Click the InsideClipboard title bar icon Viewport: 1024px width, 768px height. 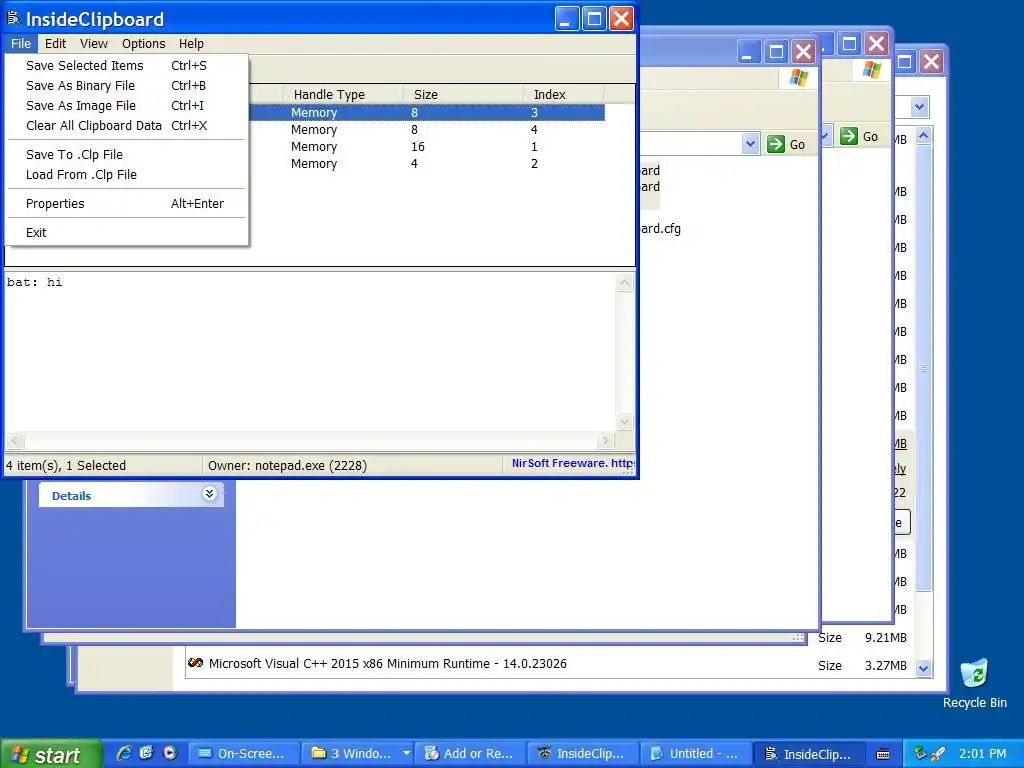14,19
